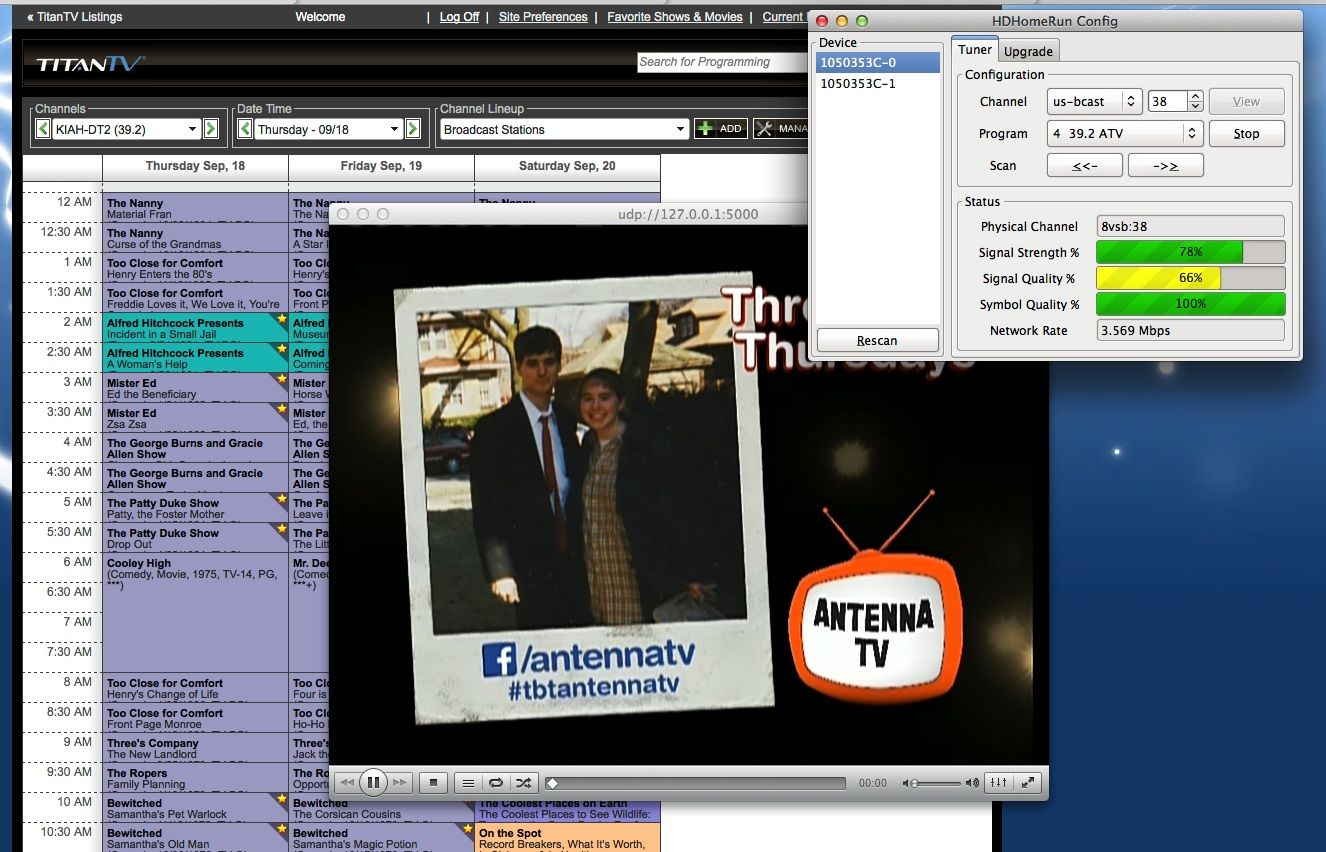Click star icon on Bewitched Samantha's Old Man
1326x852 pixels.
(281, 830)
